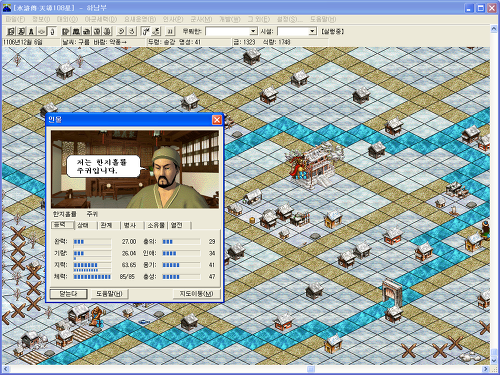
Task: Click the orange character figure near bottom-left houses
Action: pos(96,316)
